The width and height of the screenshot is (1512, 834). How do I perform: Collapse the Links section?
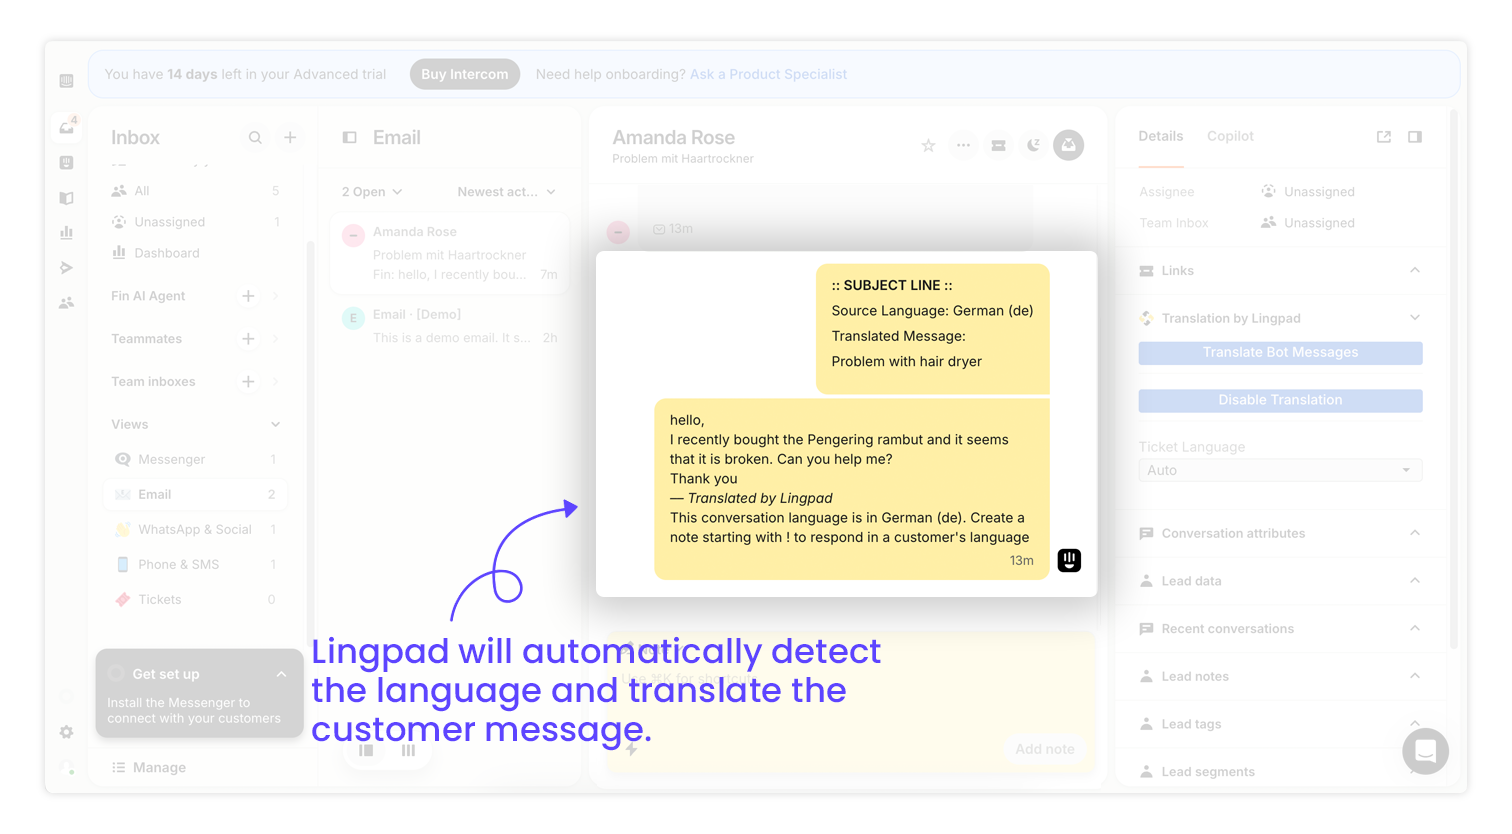click(x=1415, y=271)
